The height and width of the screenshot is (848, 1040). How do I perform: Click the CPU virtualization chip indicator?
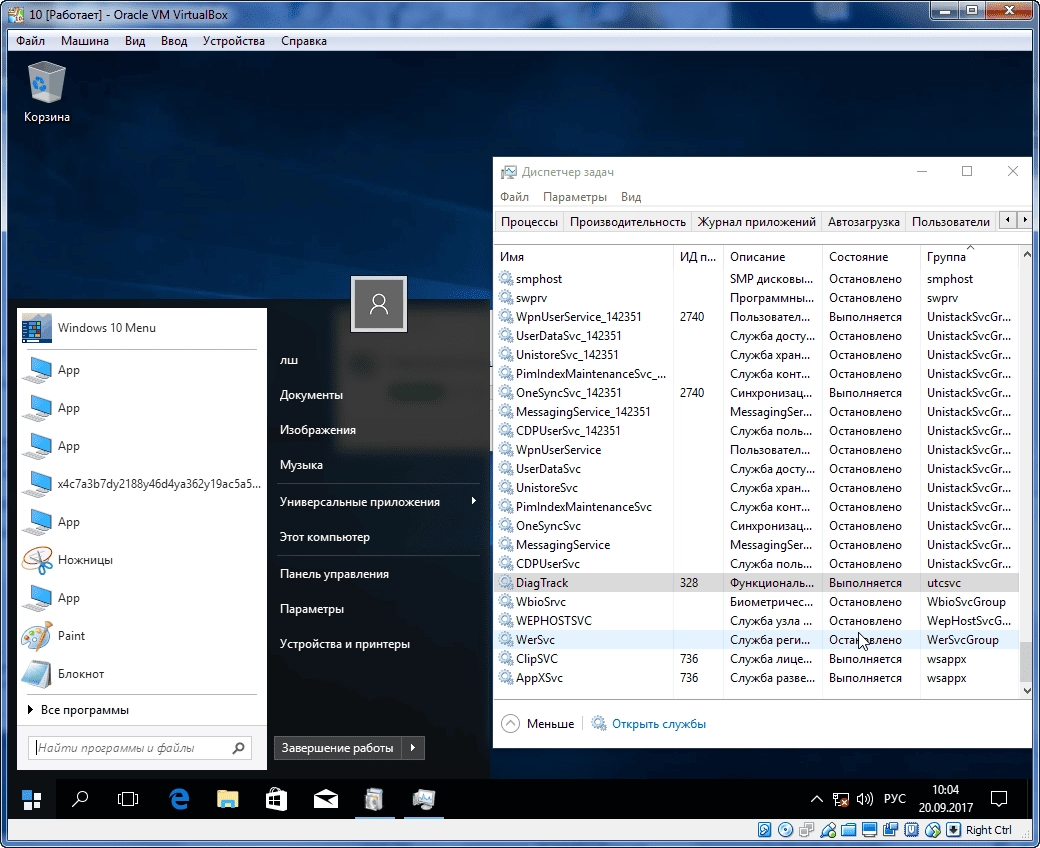point(911,829)
